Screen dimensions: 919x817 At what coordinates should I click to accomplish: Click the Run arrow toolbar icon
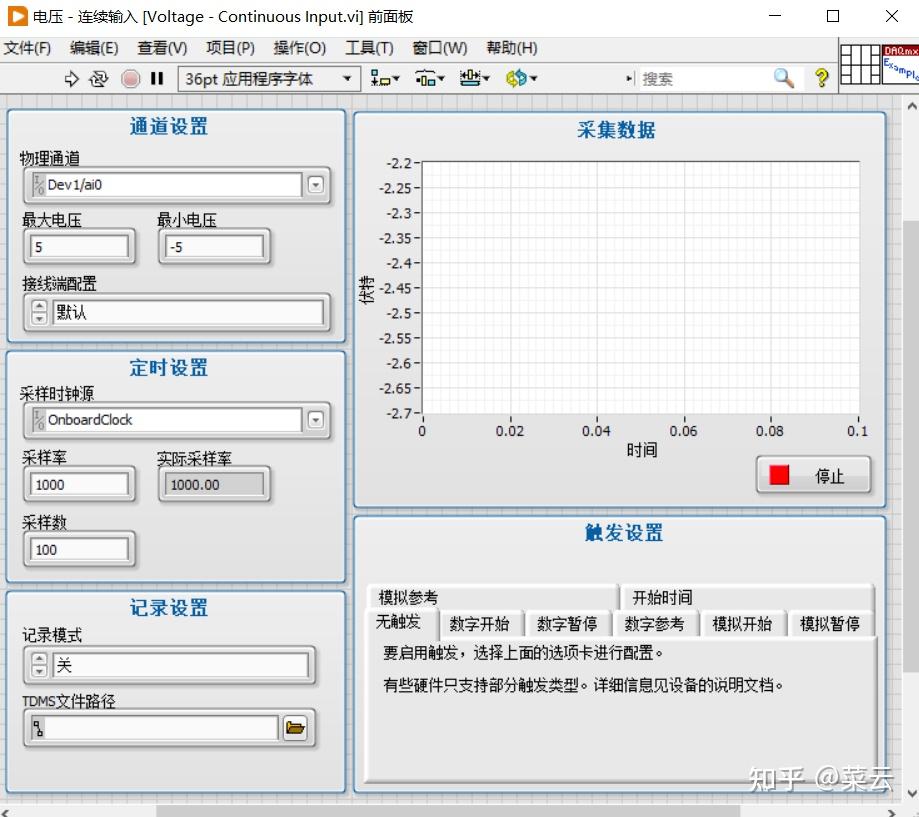point(71,79)
